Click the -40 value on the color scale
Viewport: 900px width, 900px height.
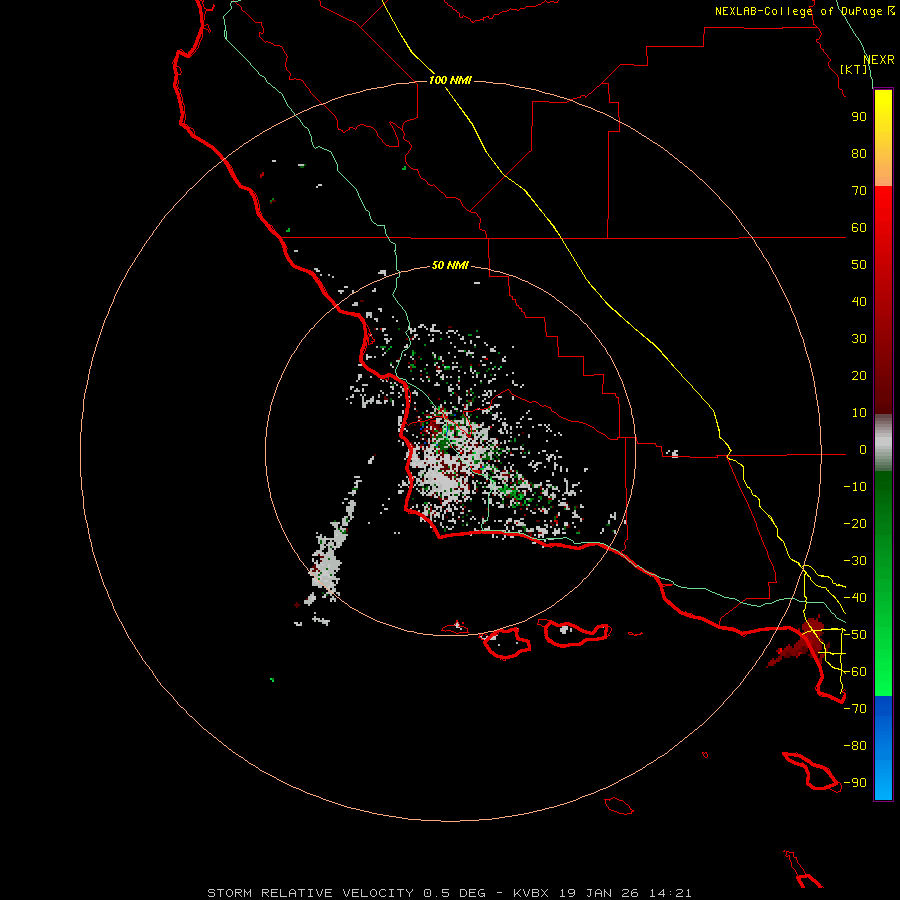coord(855,598)
